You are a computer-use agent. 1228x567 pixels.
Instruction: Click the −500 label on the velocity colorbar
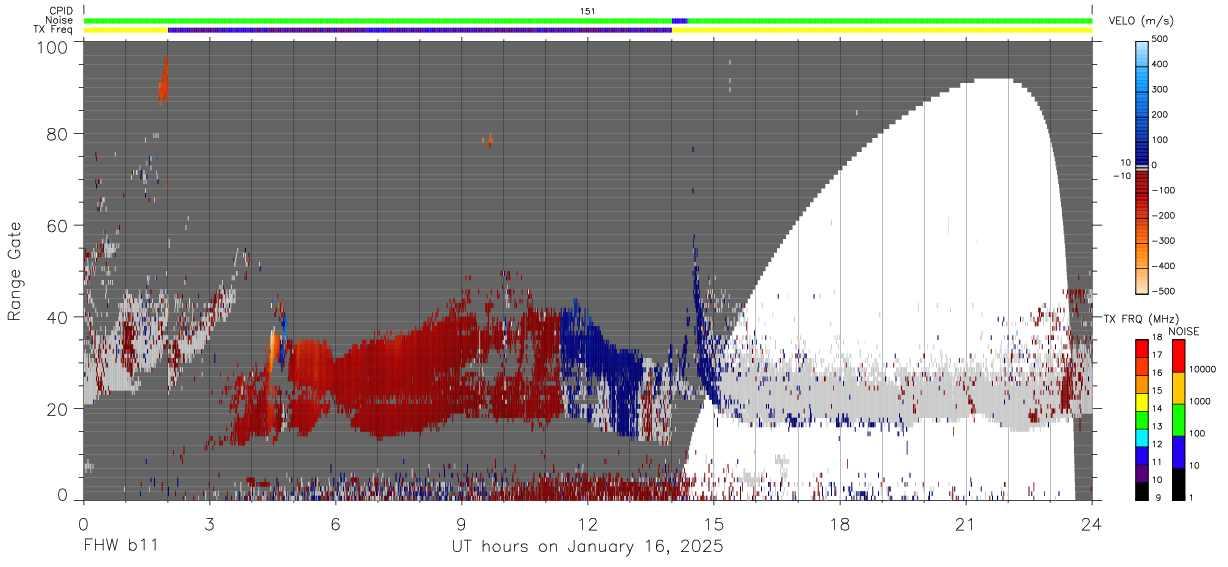pos(1163,291)
